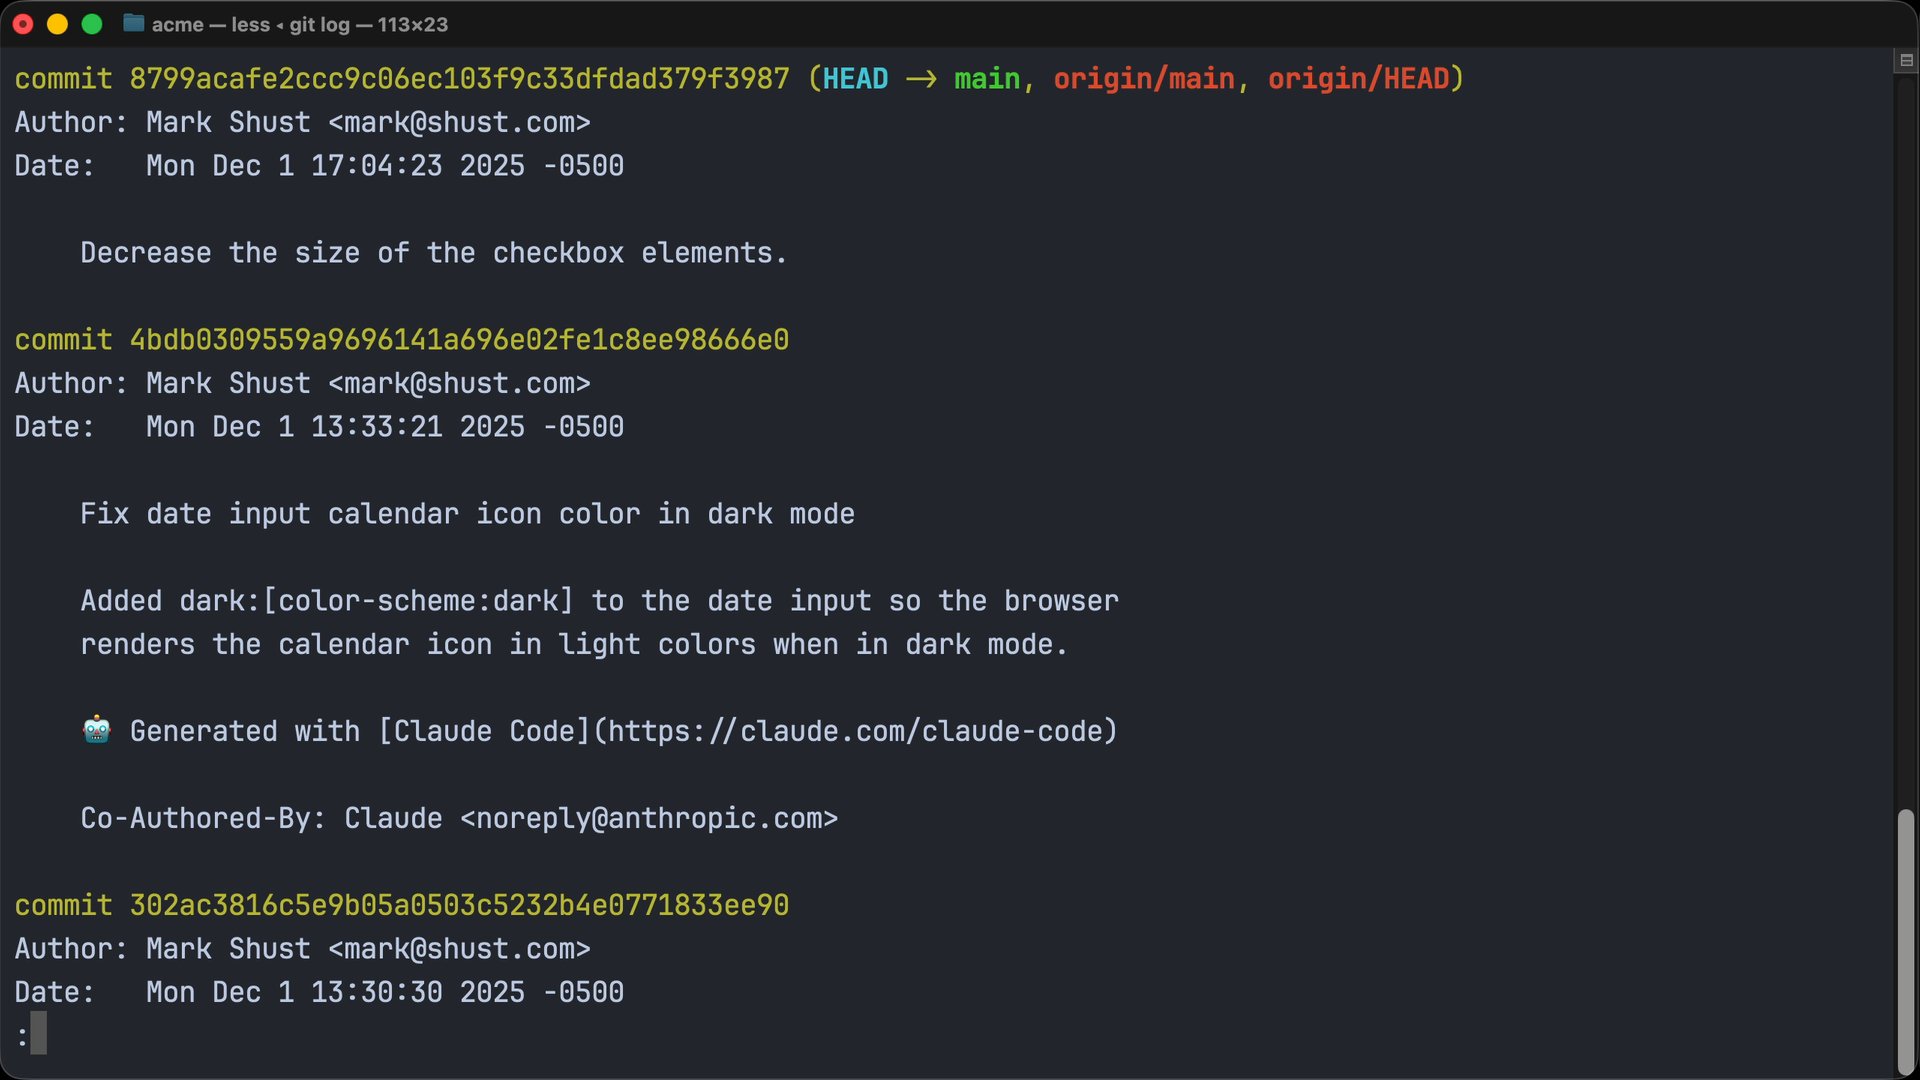Viewport: 1920px width, 1080px height.
Task: Click the 'origin/HEAD' remote ref
Action: point(1358,79)
